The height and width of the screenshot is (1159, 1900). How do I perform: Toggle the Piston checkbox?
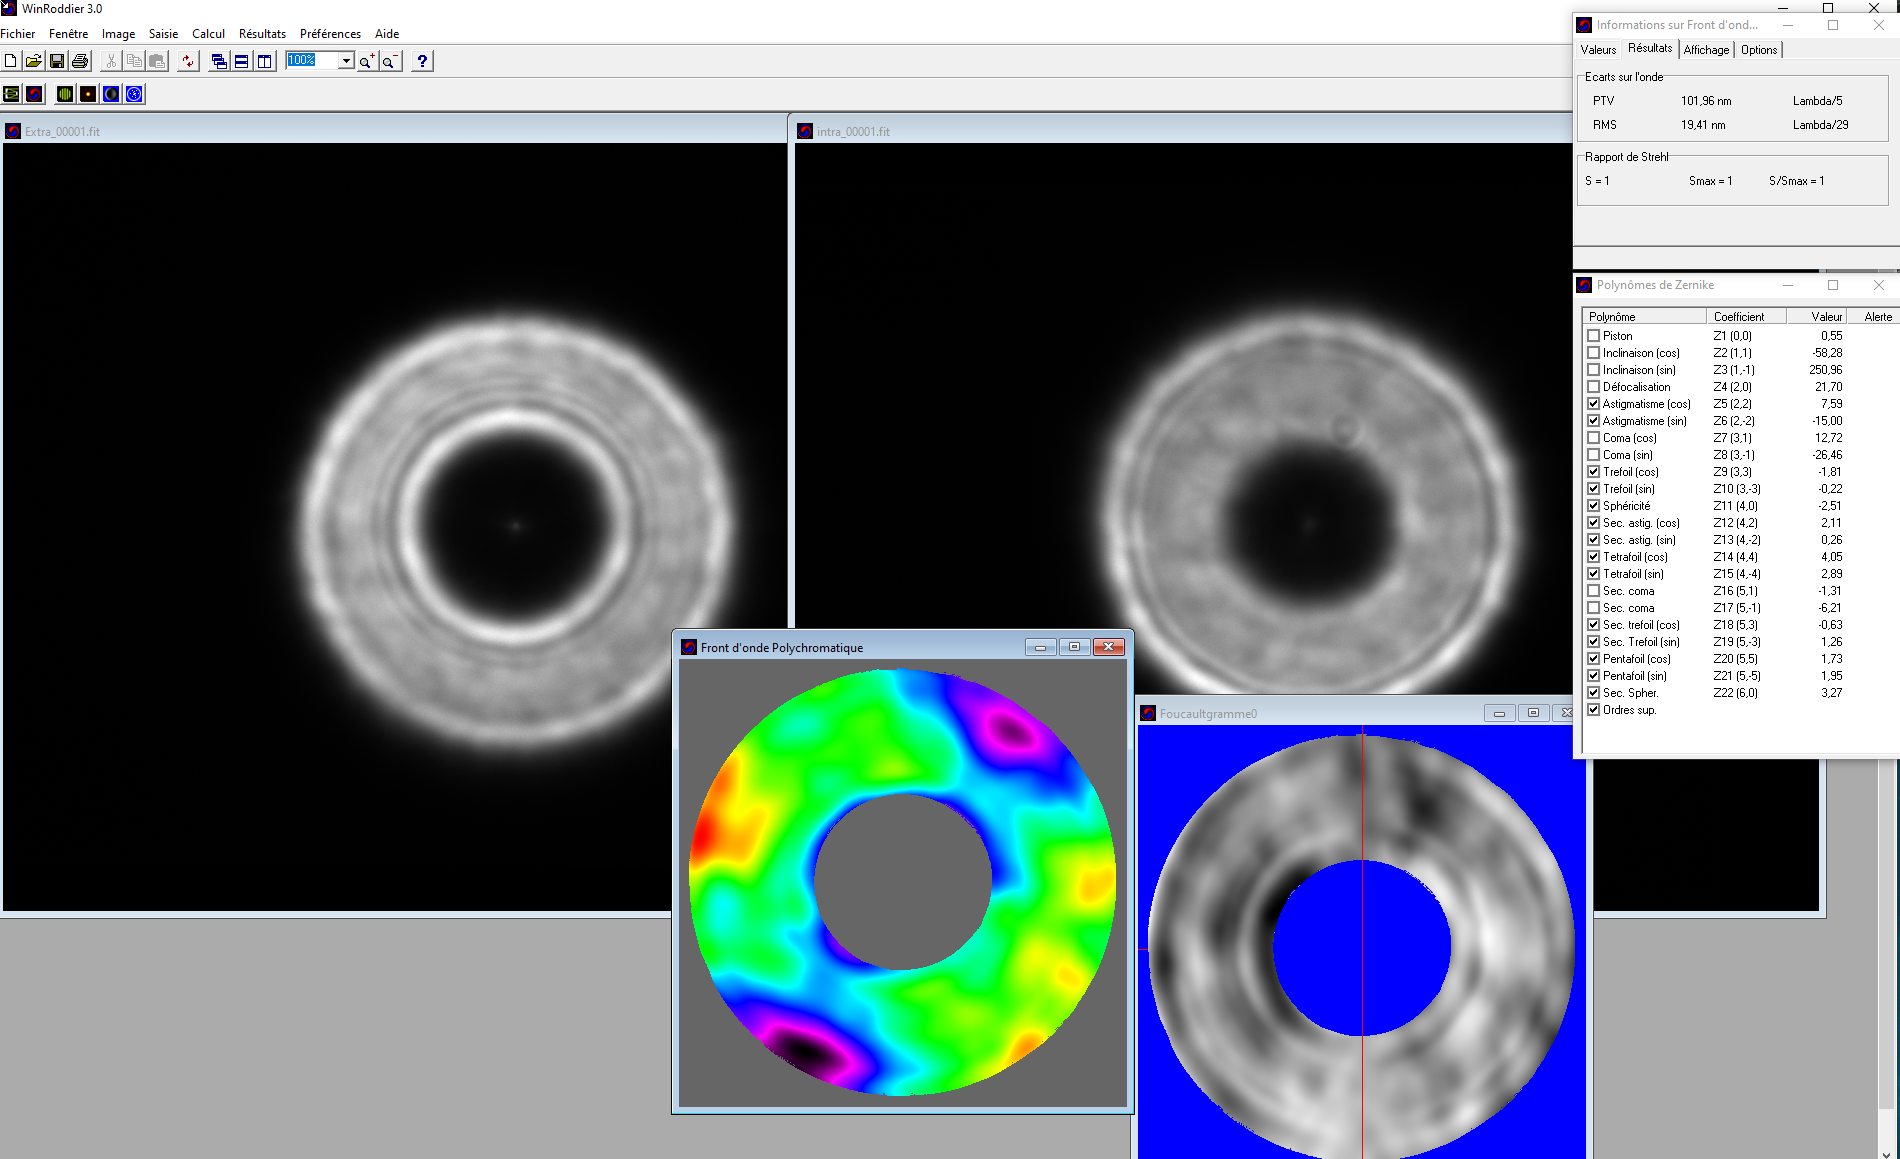coord(1594,336)
